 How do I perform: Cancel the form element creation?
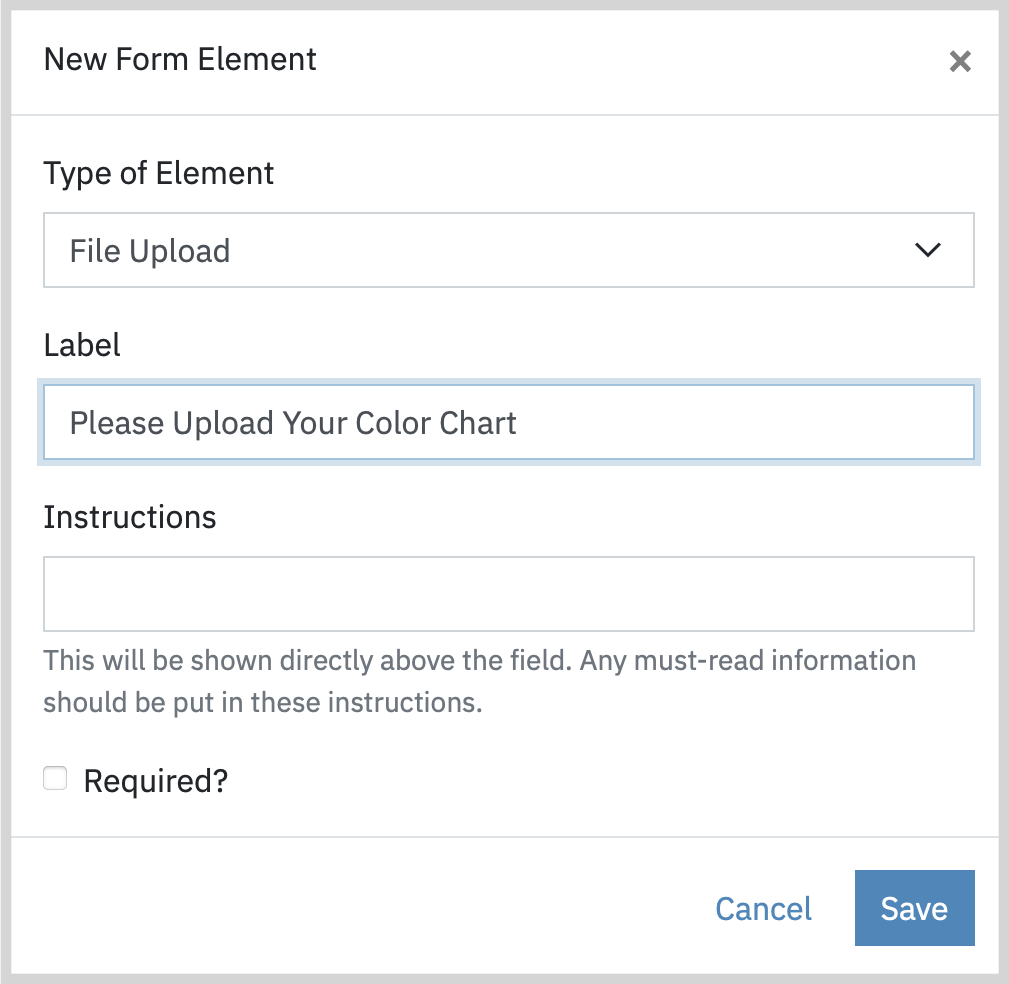pos(763,909)
